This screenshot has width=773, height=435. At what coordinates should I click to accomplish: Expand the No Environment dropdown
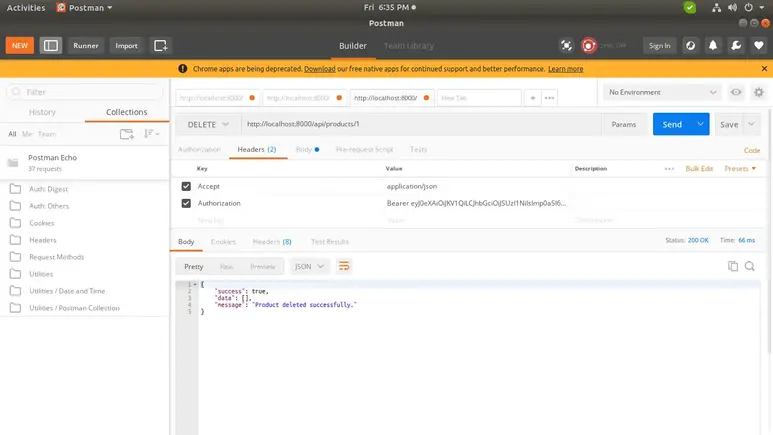pyautogui.click(x=662, y=92)
